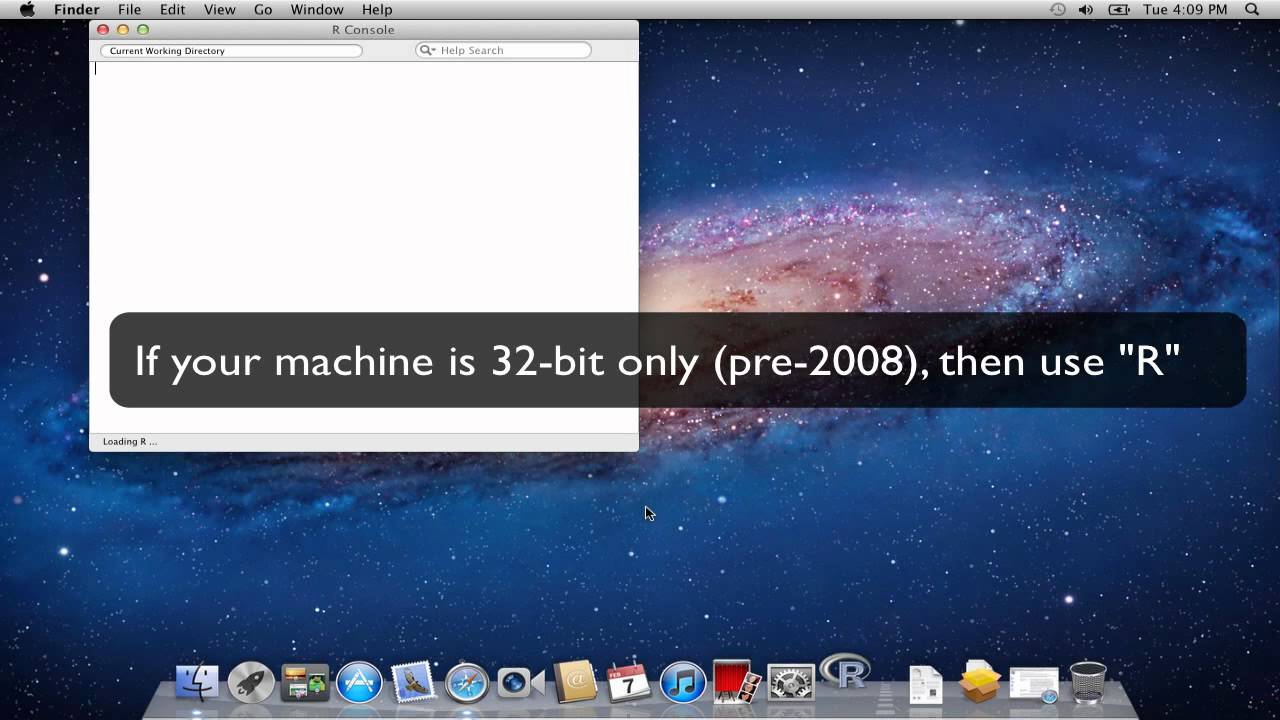Open FaceTime camera icon in Dock
This screenshot has height=720, width=1280.
[x=521, y=683]
